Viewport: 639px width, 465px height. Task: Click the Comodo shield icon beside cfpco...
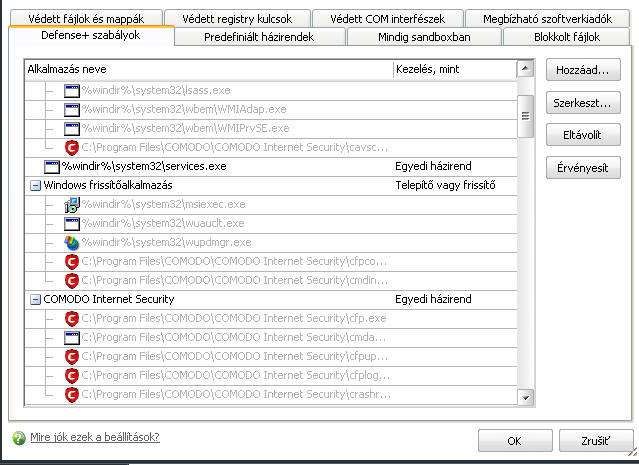tap(72, 262)
